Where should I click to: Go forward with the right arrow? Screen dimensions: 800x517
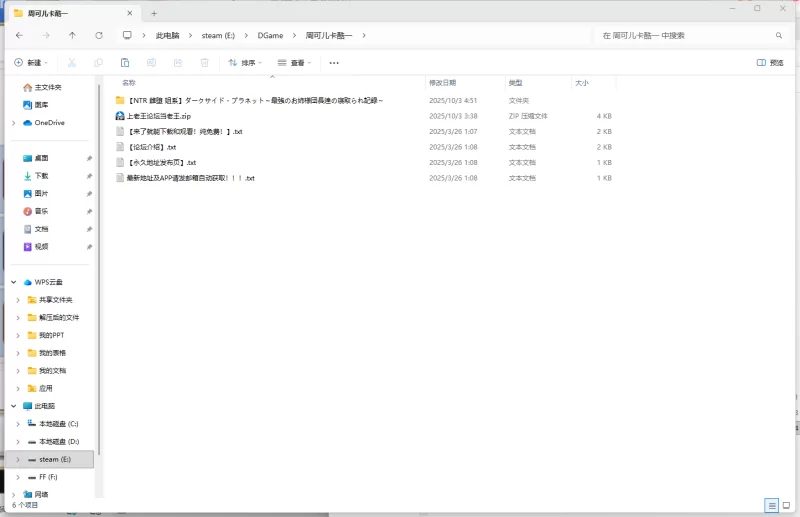tap(46, 35)
